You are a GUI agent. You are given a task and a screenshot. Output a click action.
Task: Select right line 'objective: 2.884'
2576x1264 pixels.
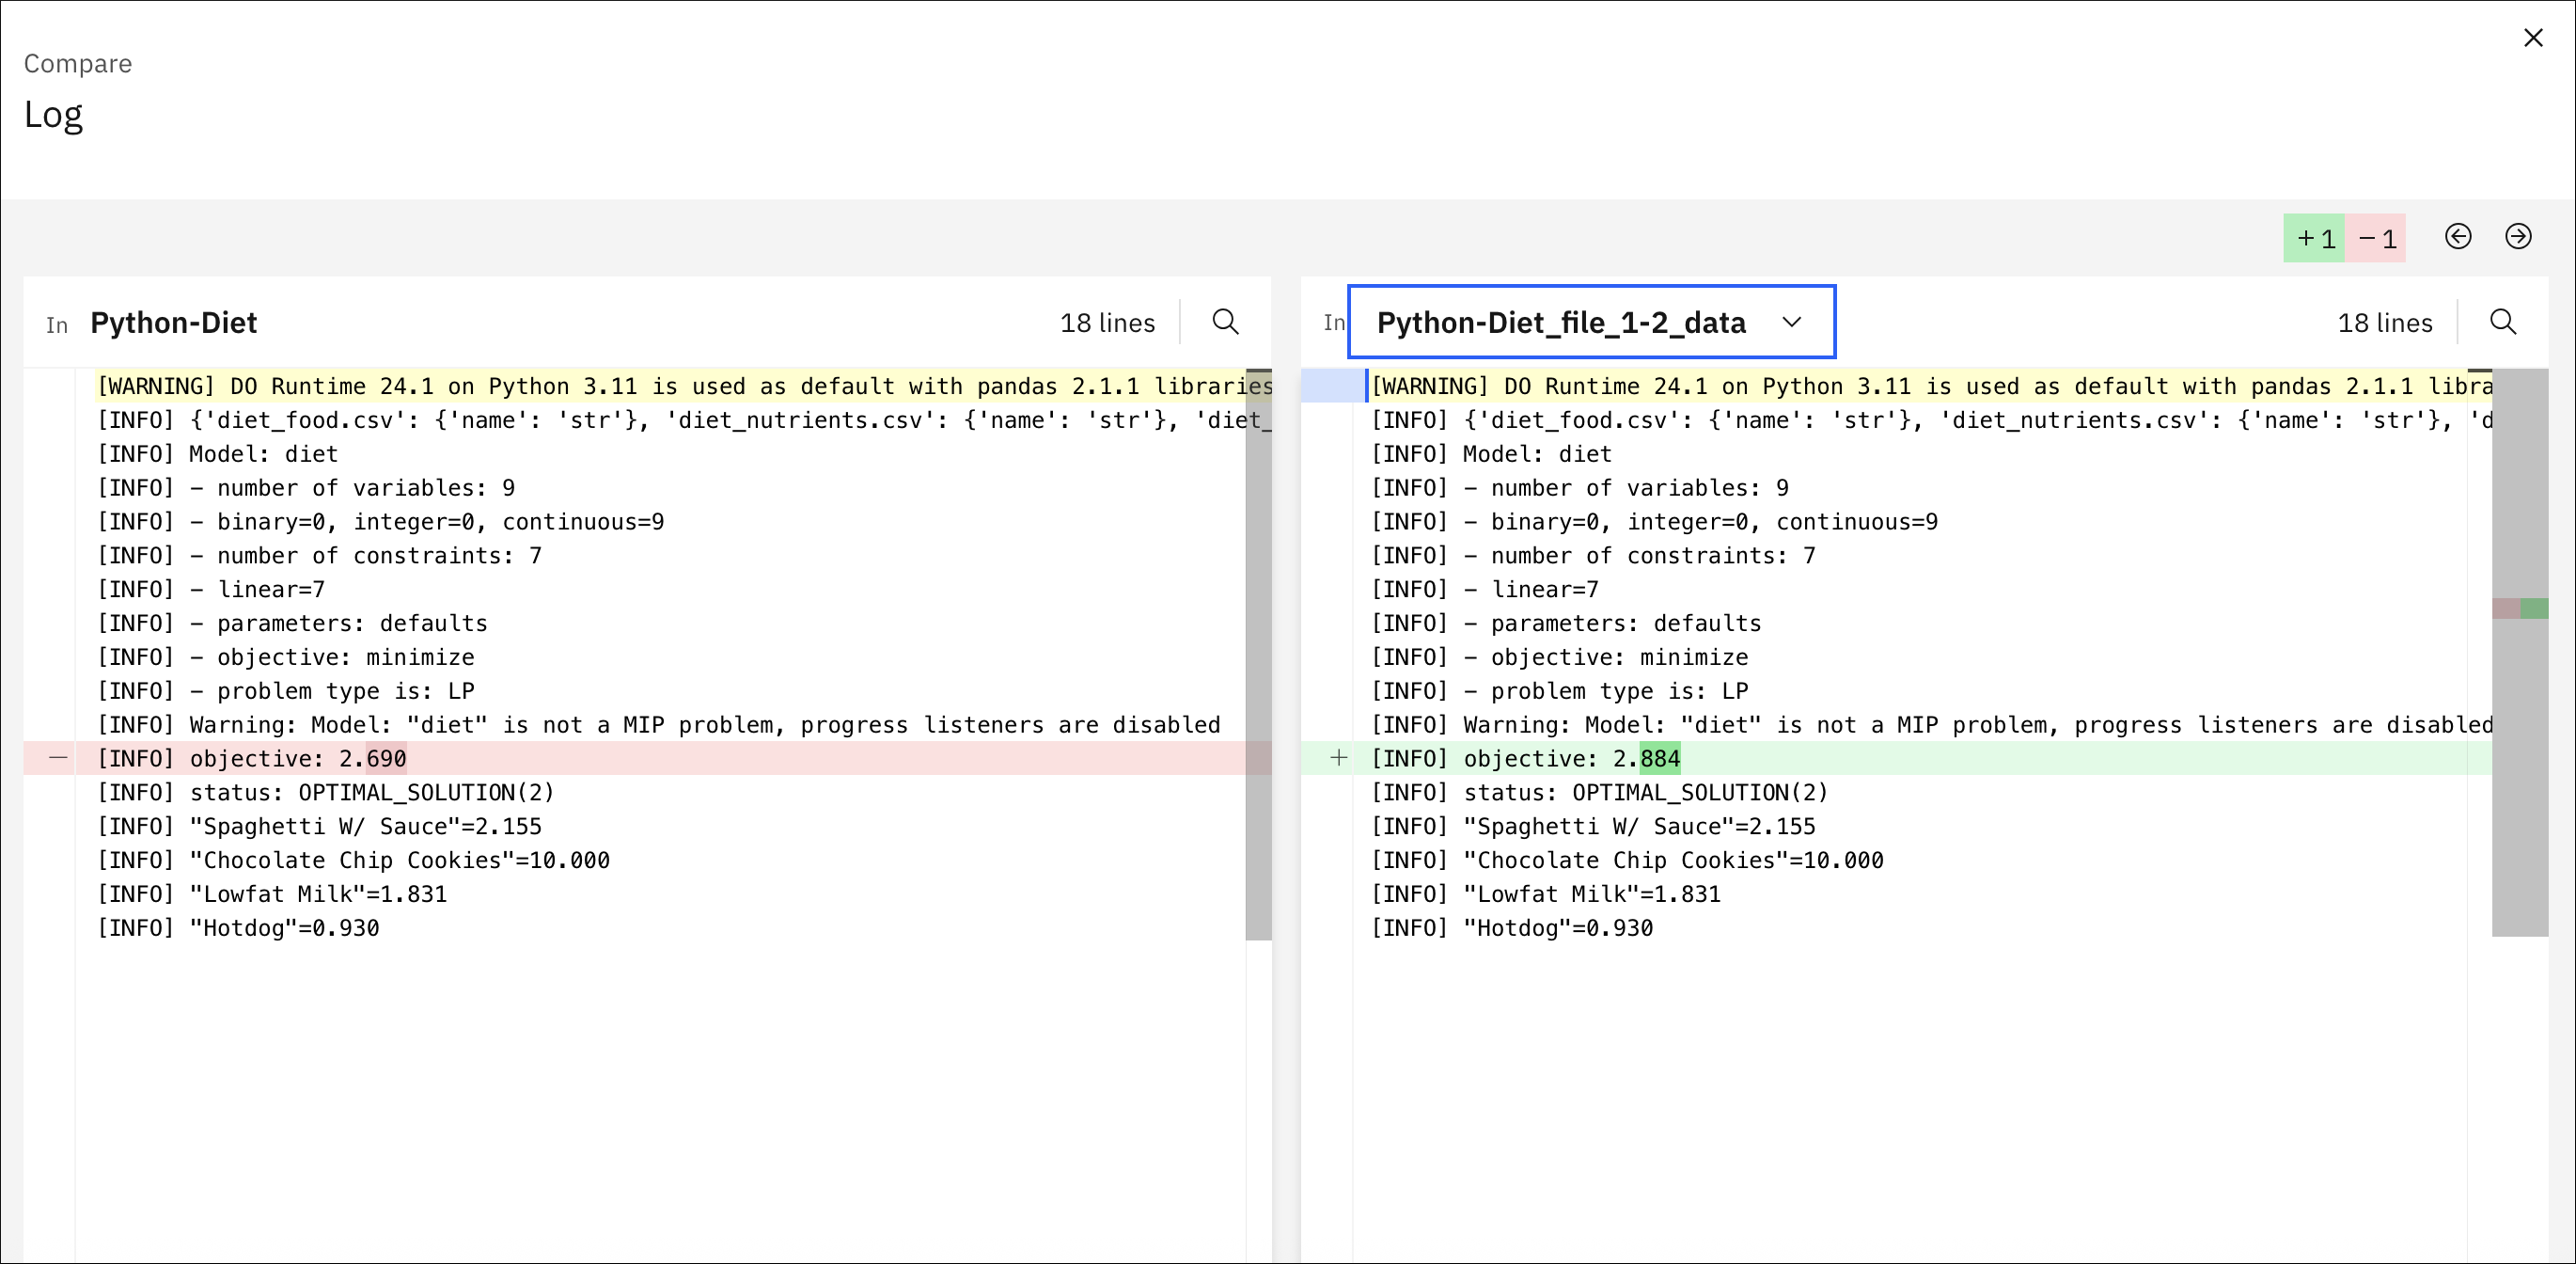tap(1525, 759)
